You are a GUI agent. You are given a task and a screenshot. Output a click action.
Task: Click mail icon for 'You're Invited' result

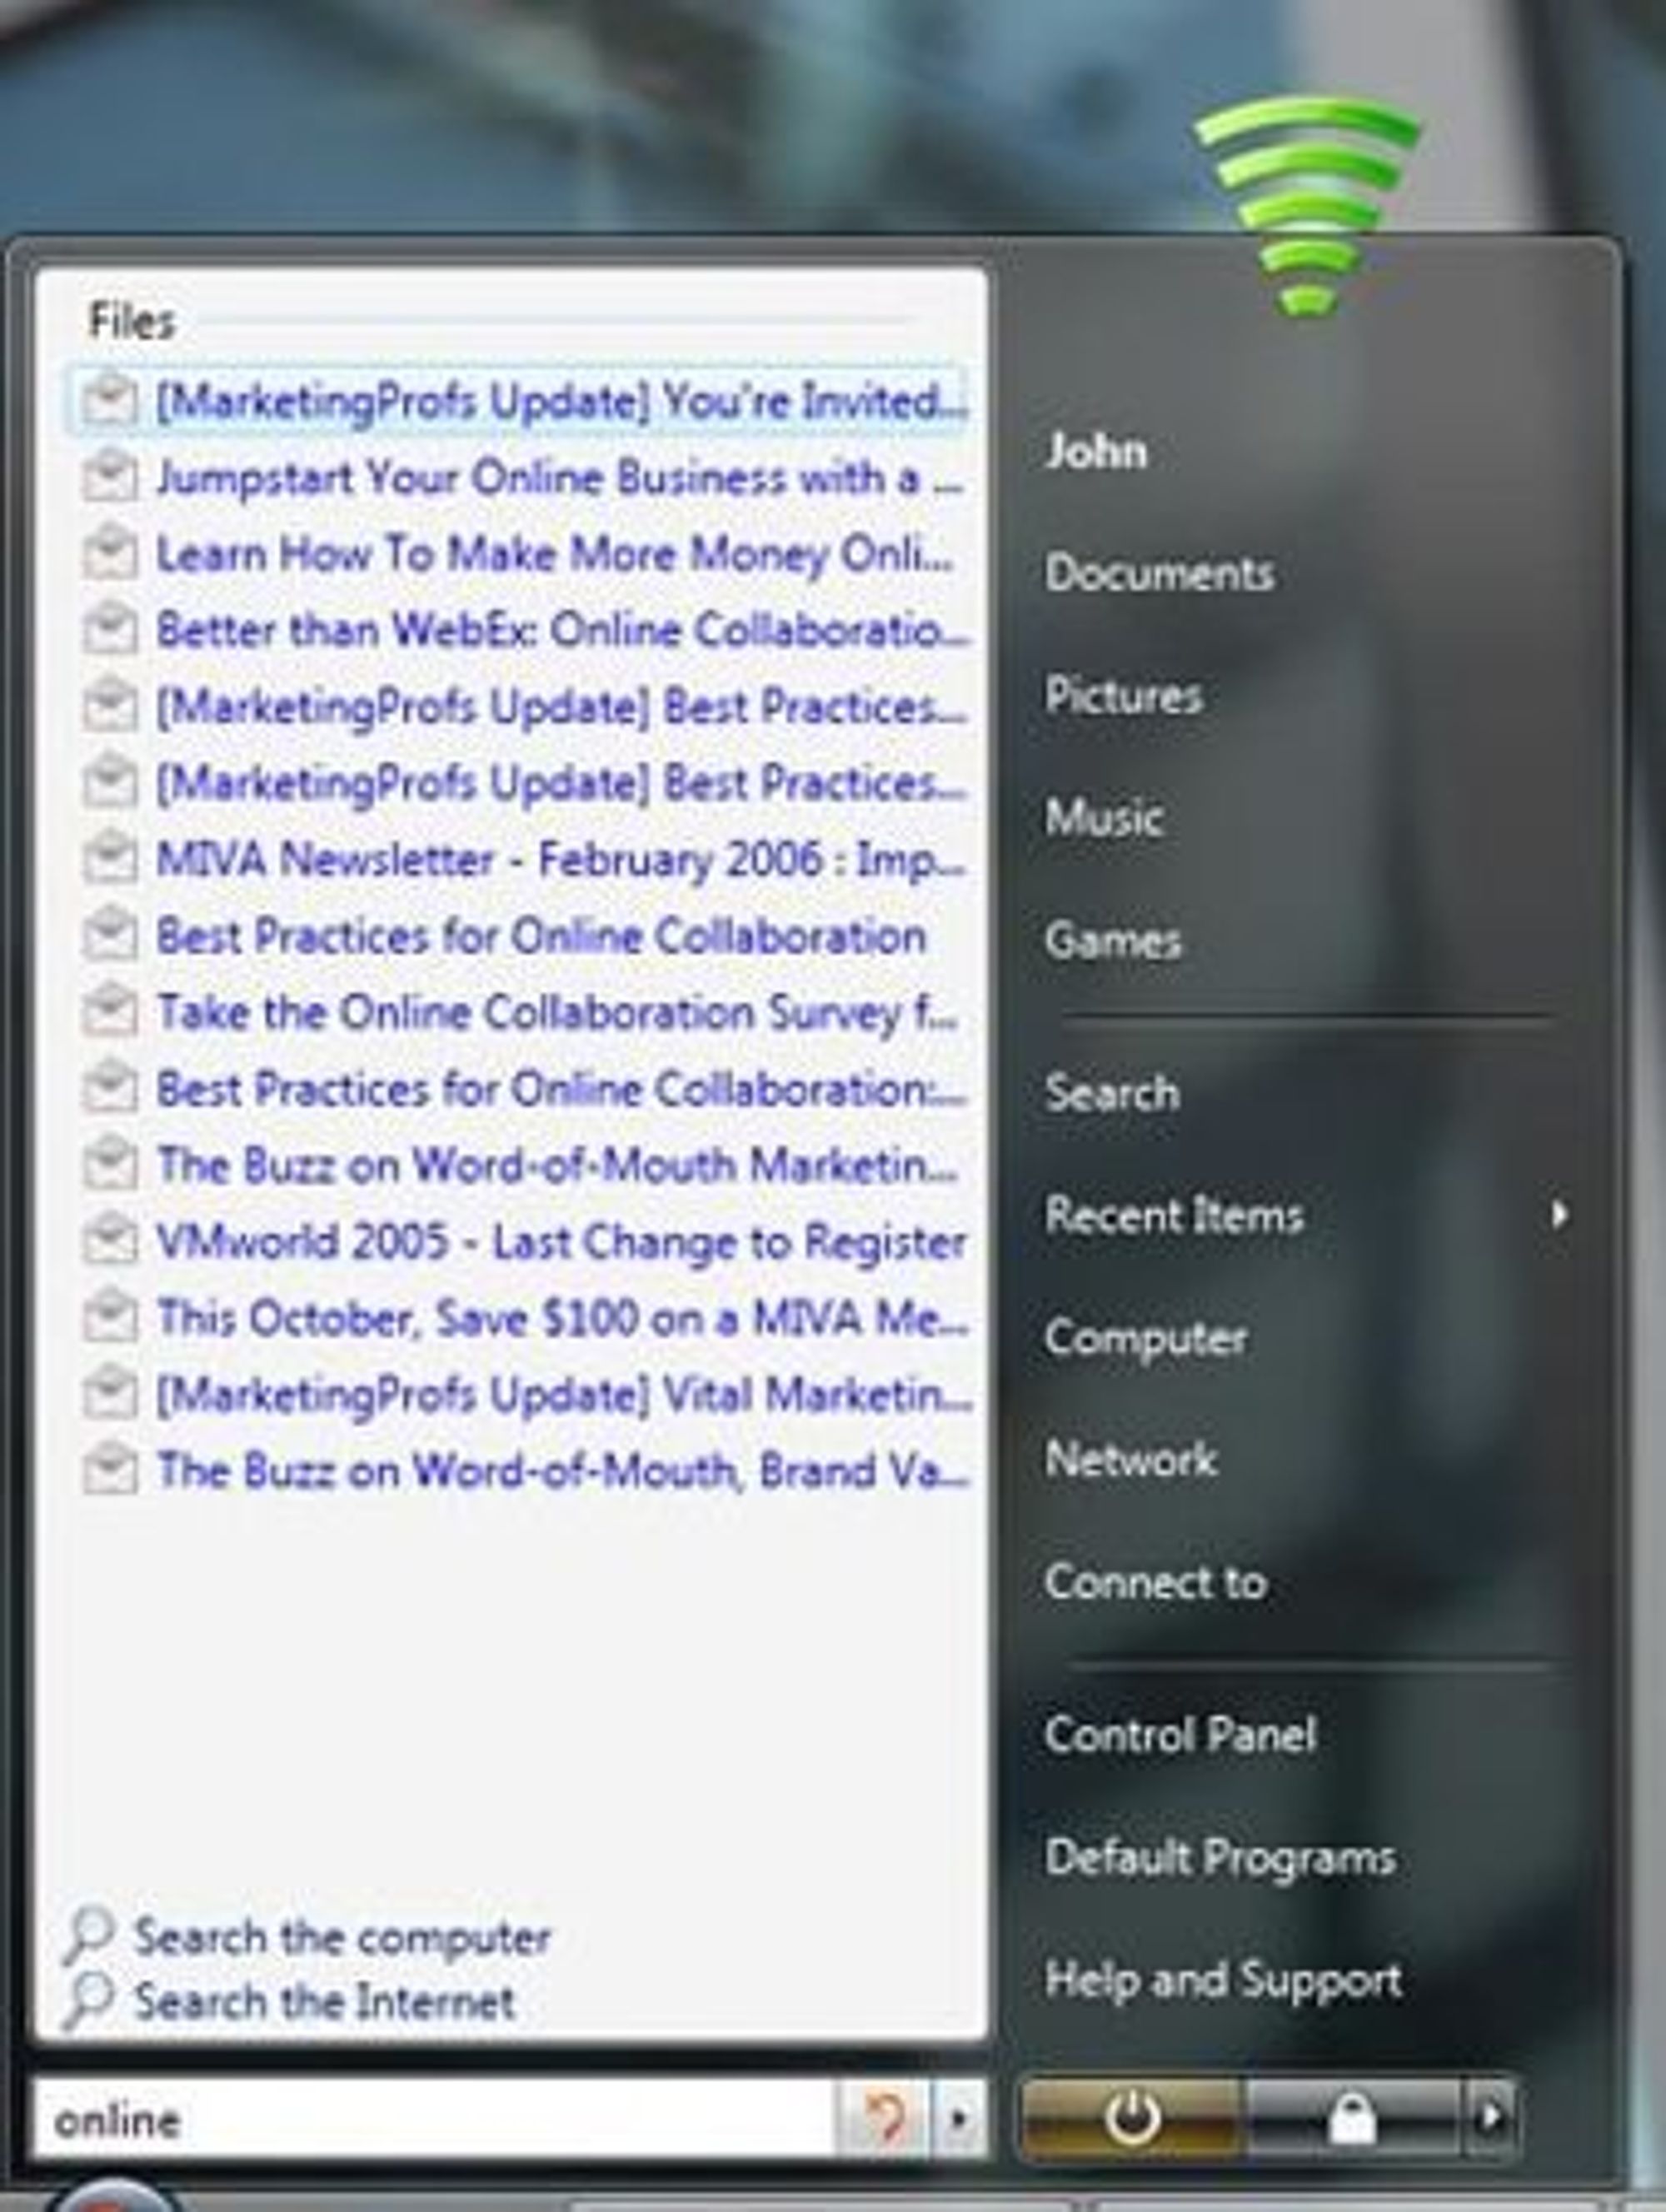pos(109,400)
